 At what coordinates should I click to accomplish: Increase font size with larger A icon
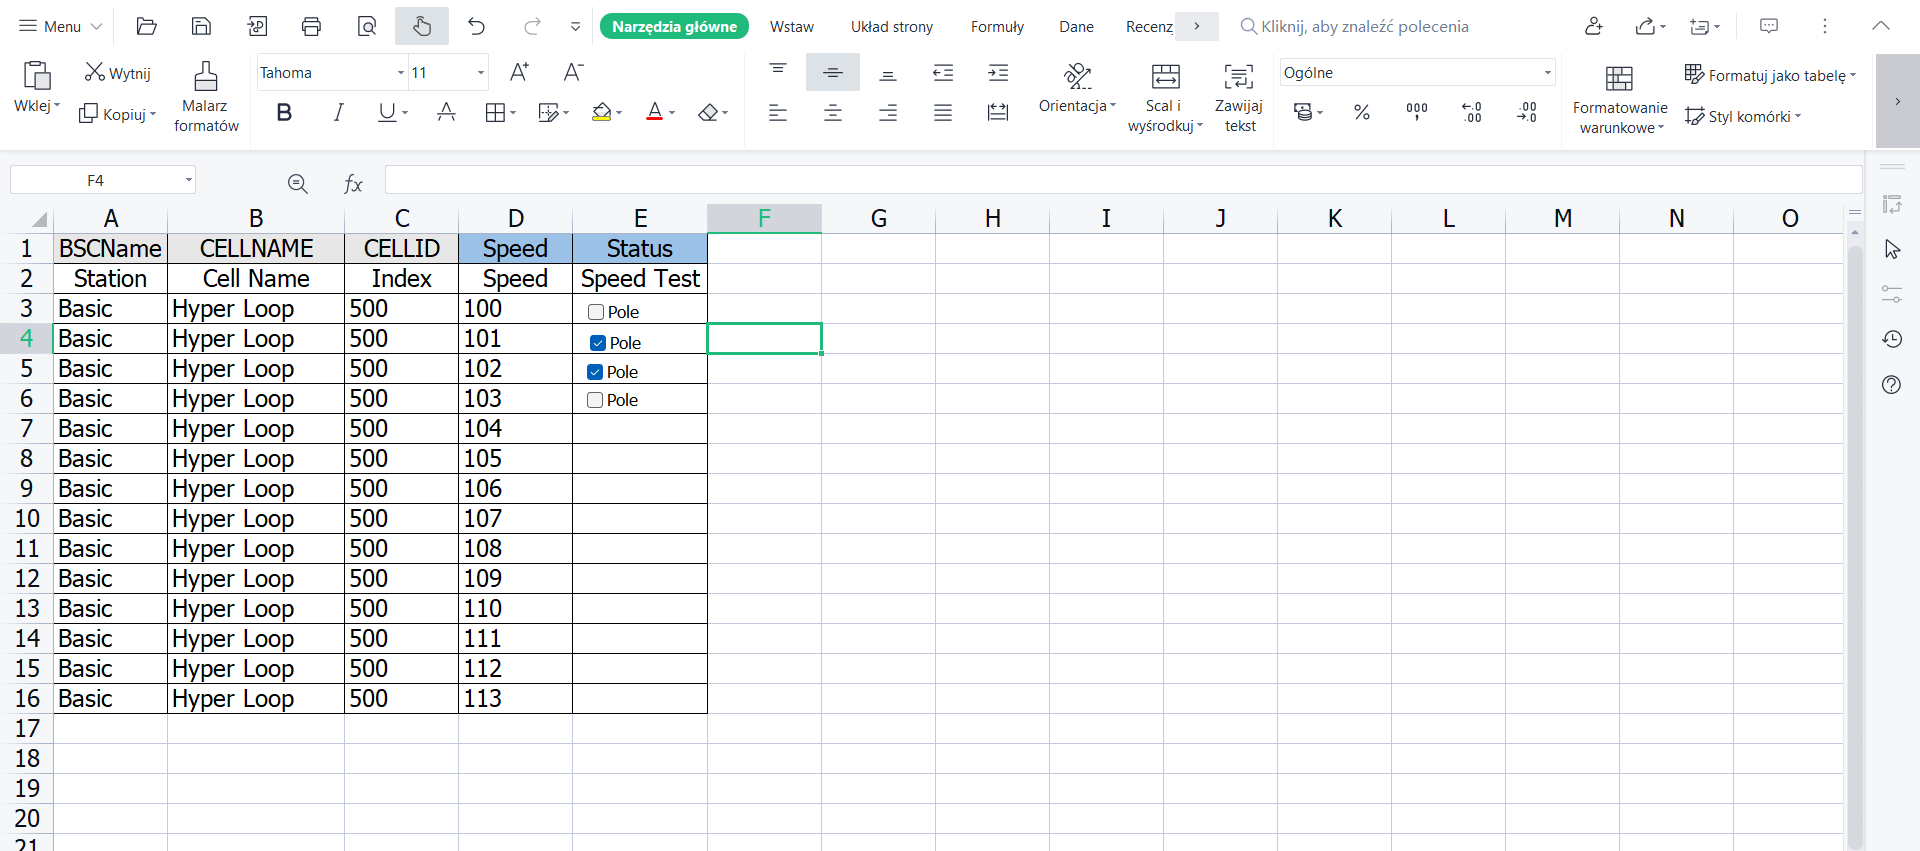(519, 72)
